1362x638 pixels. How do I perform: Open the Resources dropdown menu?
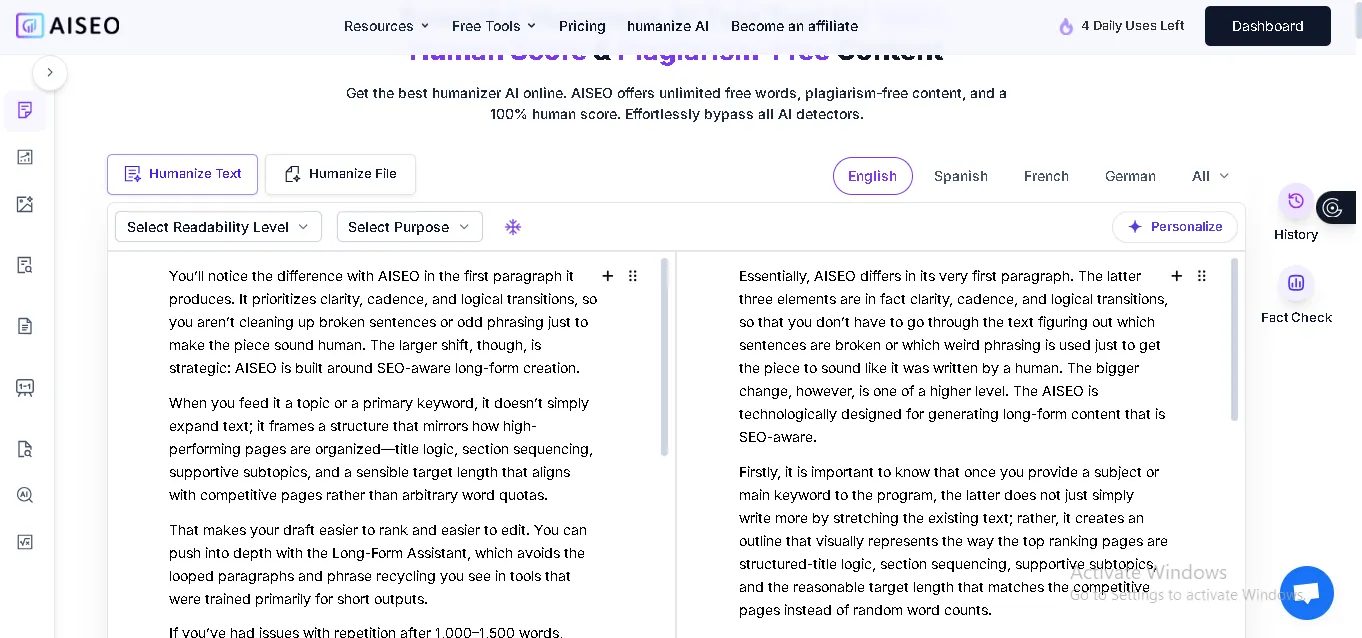(x=386, y=26)
